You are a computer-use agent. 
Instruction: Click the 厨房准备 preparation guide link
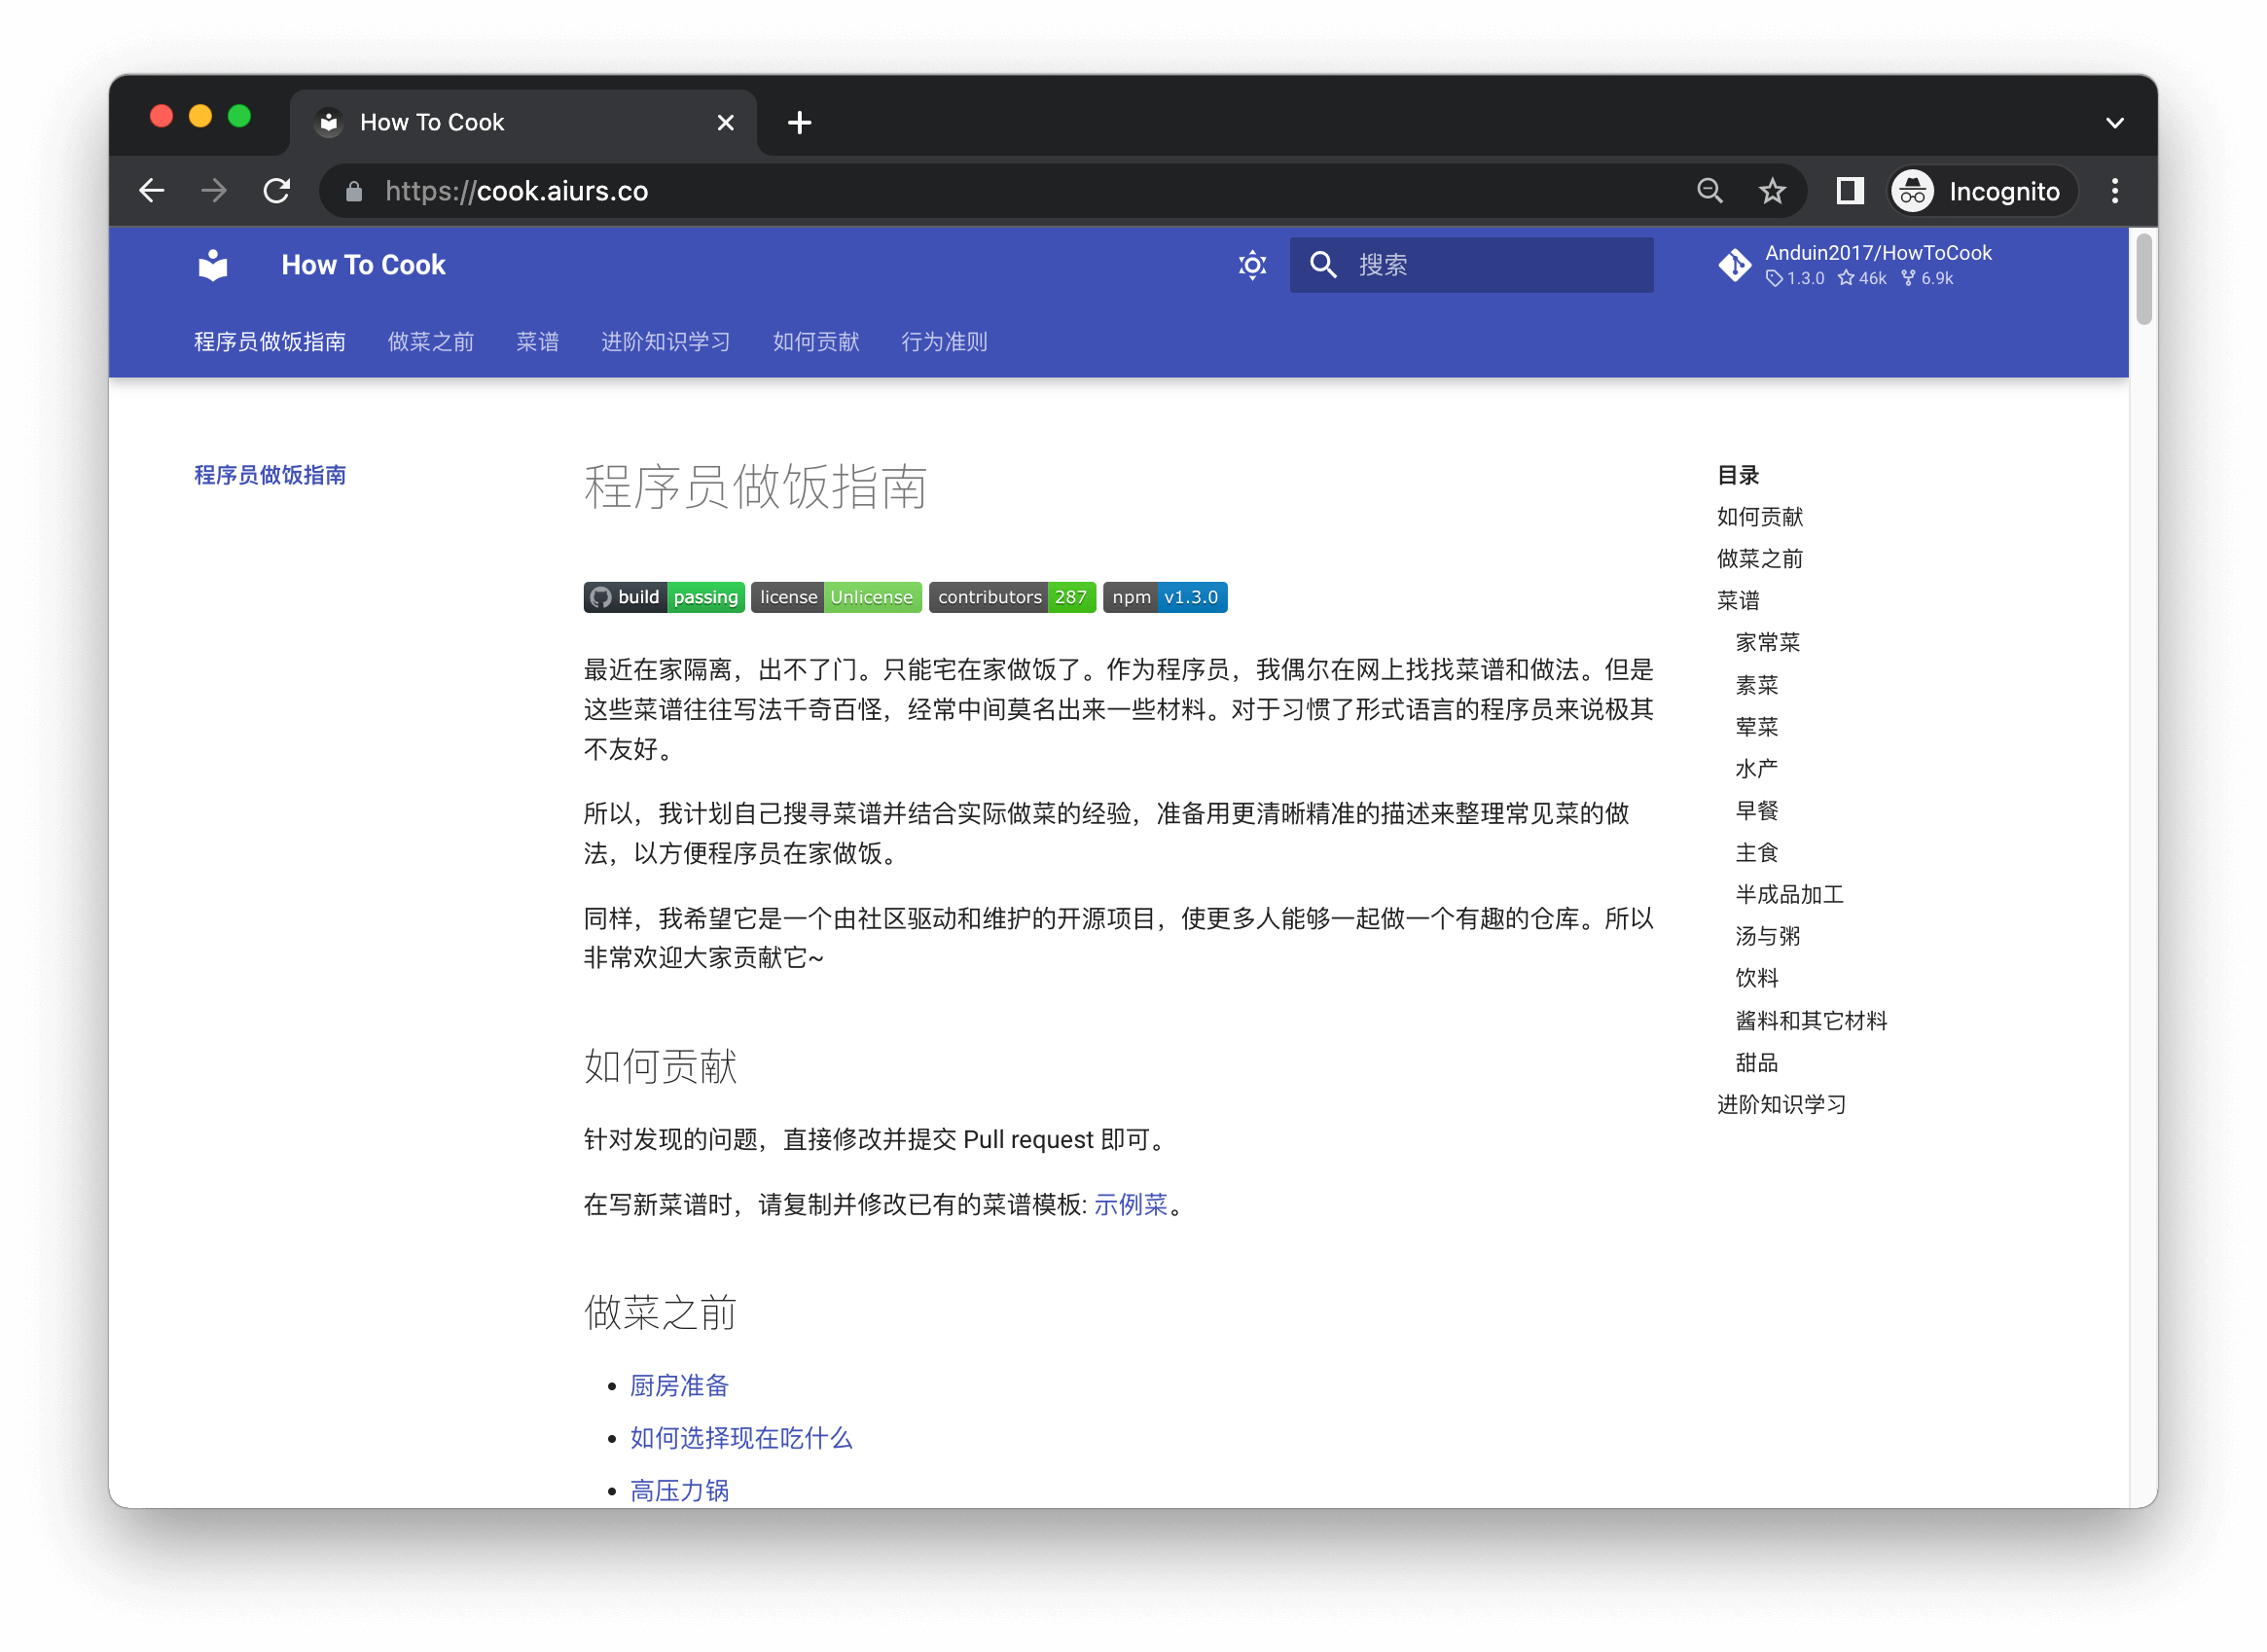[677, 1384]
